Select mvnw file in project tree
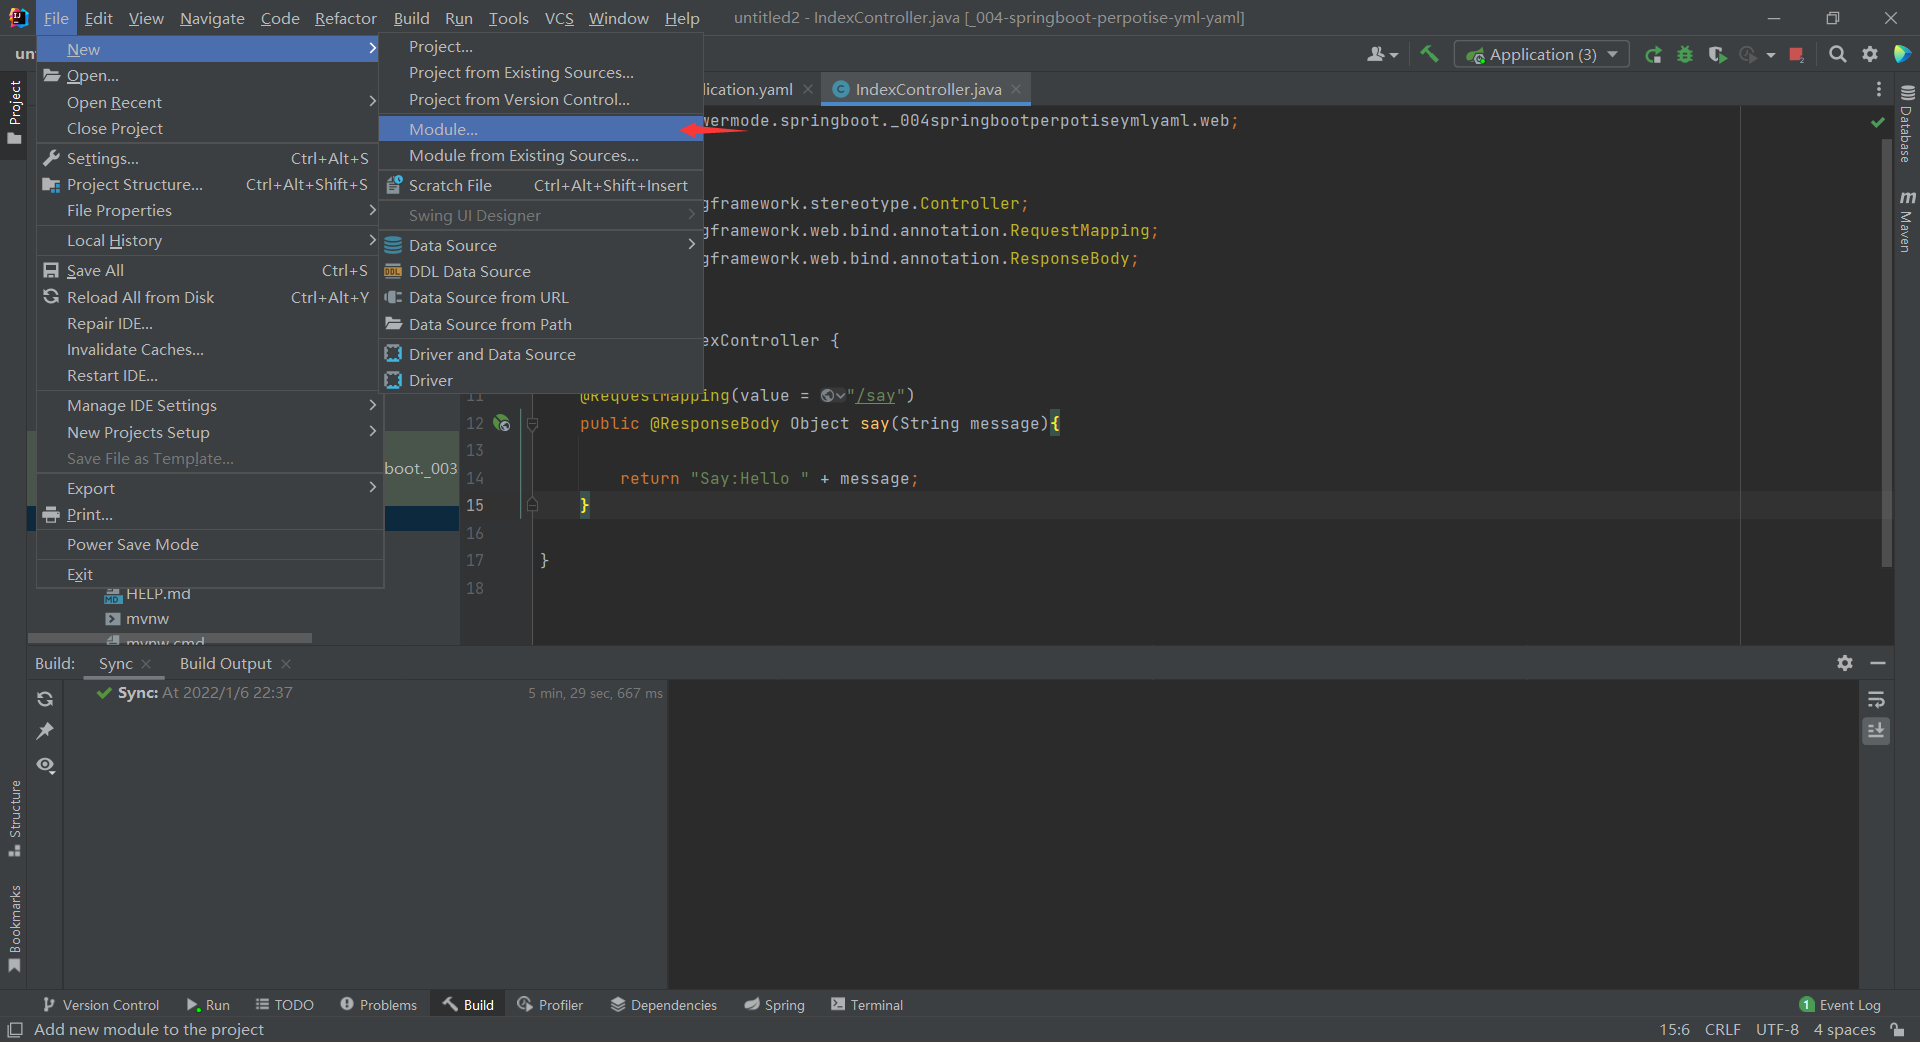Viewport: 1920px width, 1042px height. tap(147, 619)
